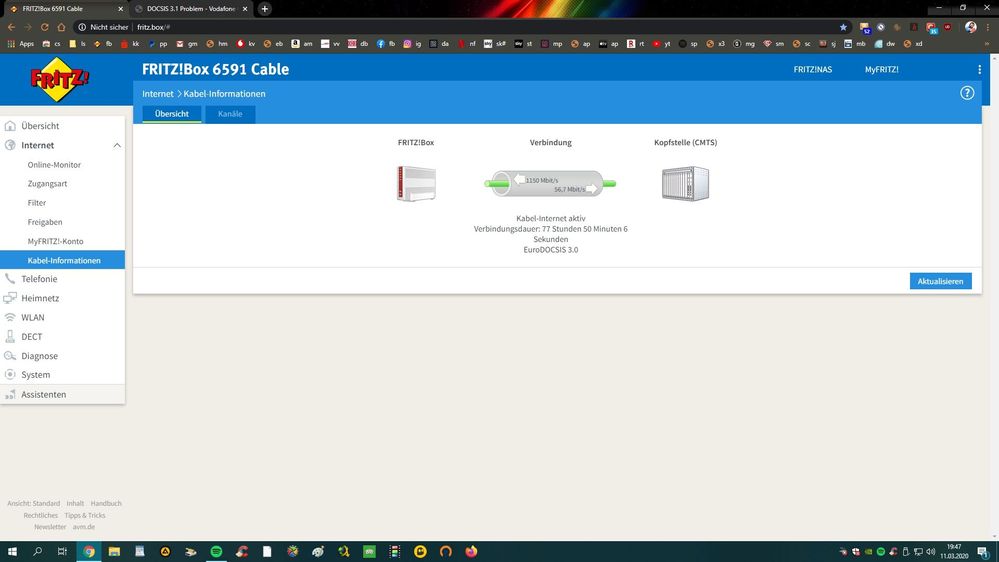Open Handbuch footer link
The height and width of the screenshot is (562, 999).
click(x=106, y=503)
